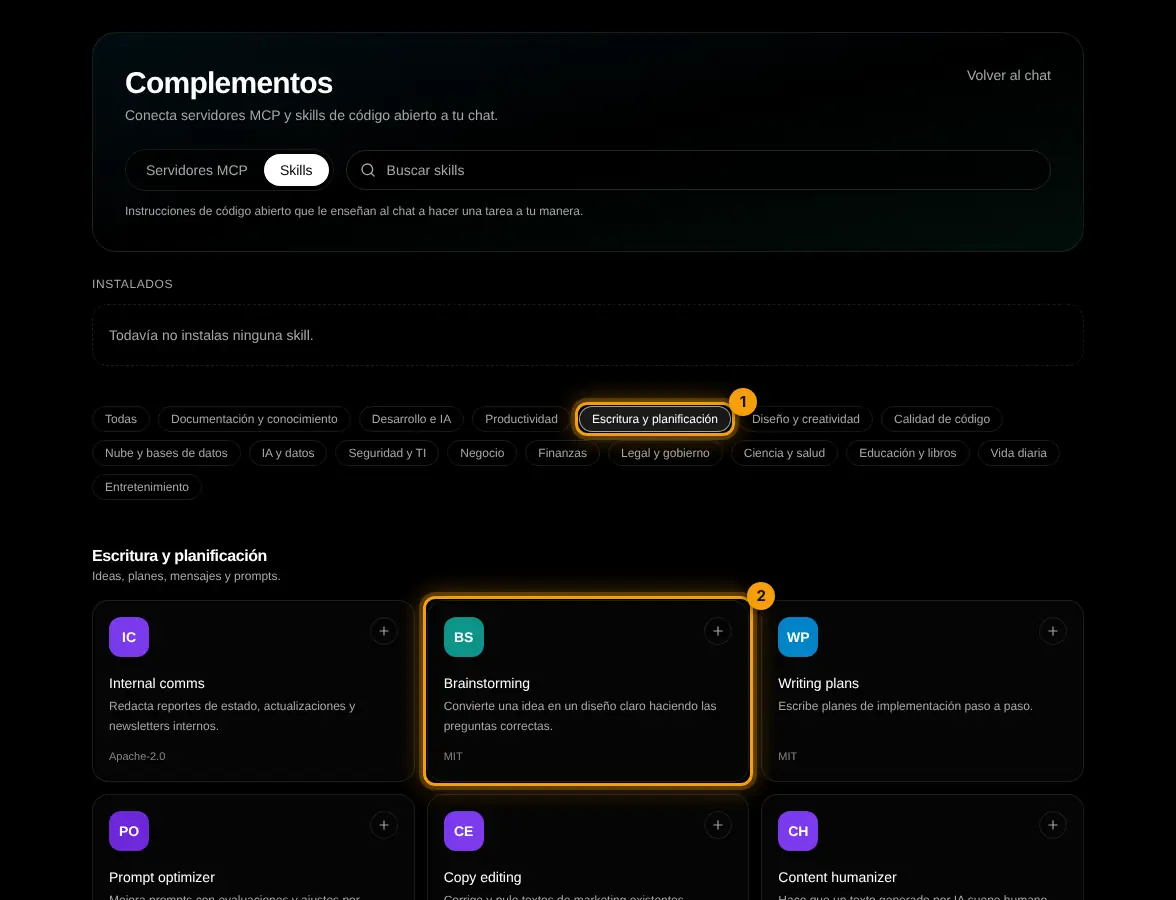Click MIT license on Brainstorming card
Screen dimensions: 1176x900
tap(453, 756)
